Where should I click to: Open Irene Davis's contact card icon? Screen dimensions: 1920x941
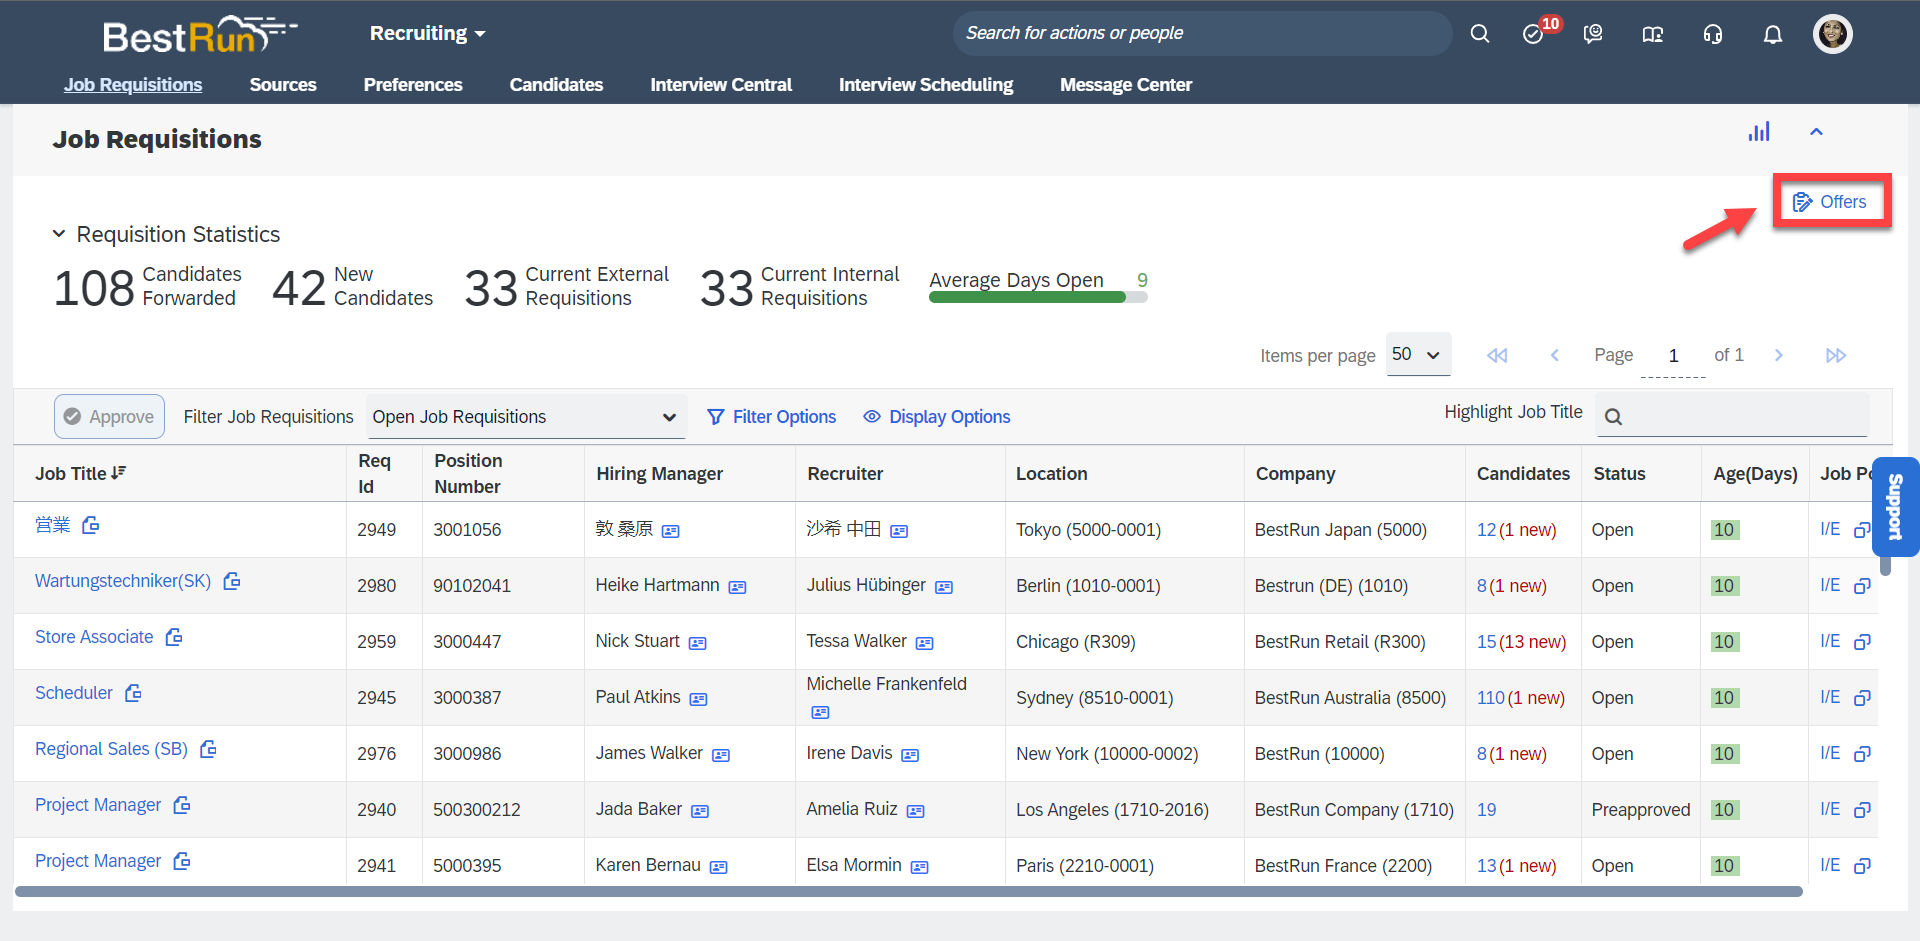pyautogui.click(x=910, y=755)
